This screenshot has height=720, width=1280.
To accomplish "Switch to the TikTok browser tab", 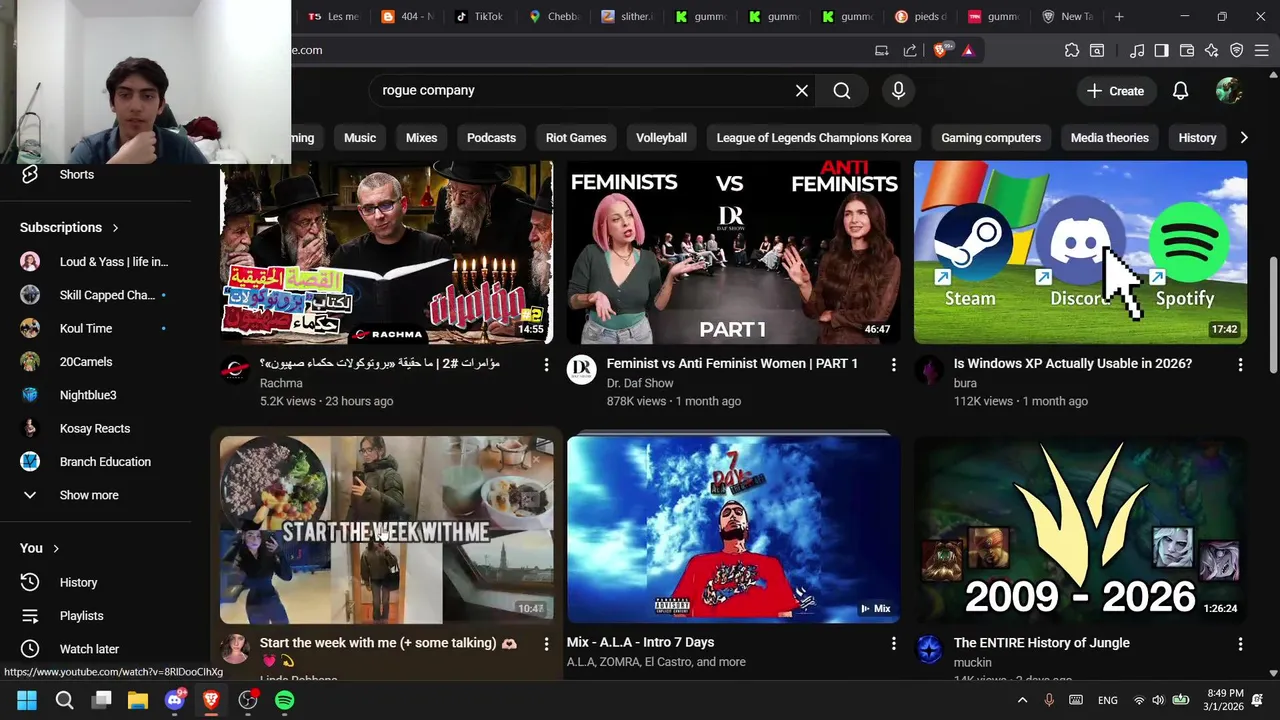I will [x=480, y=16].
